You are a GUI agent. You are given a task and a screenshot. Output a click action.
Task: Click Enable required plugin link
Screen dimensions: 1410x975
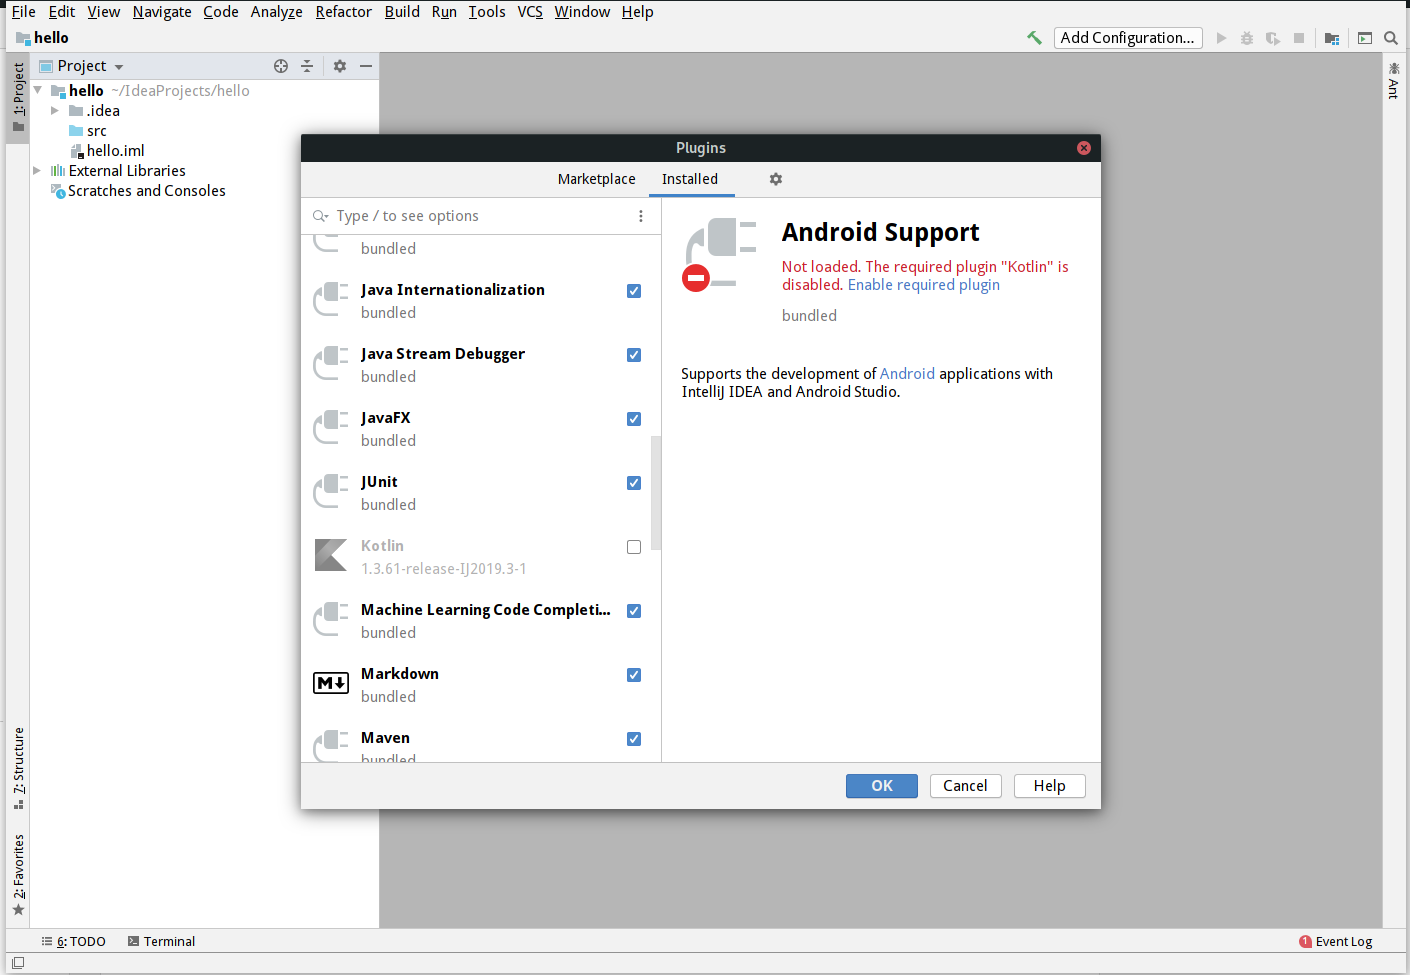[x=924, y=285]
